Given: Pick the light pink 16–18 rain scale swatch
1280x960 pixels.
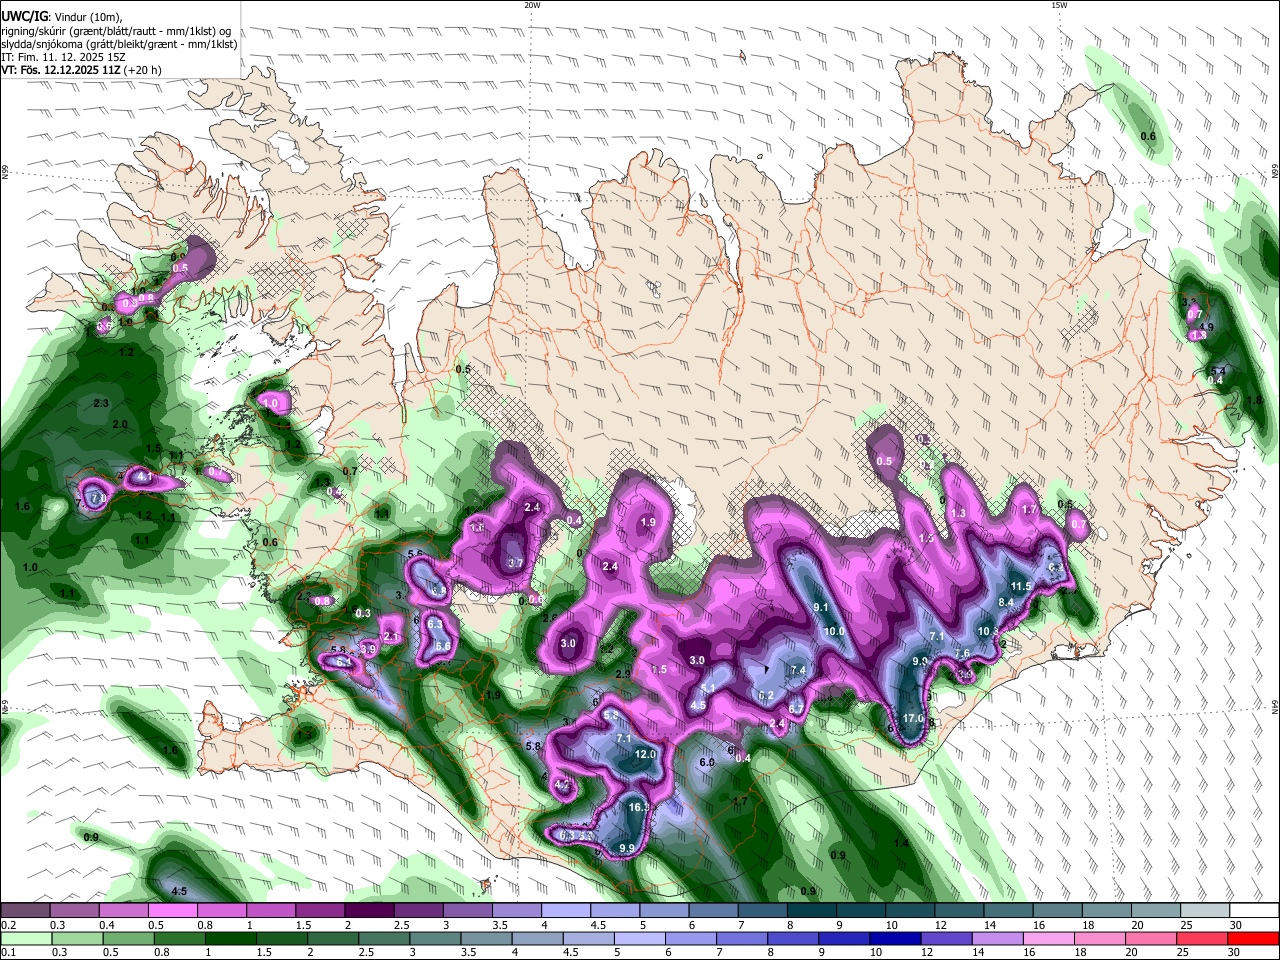Looking at the screenshot, I should click(x=1048, y=938).
